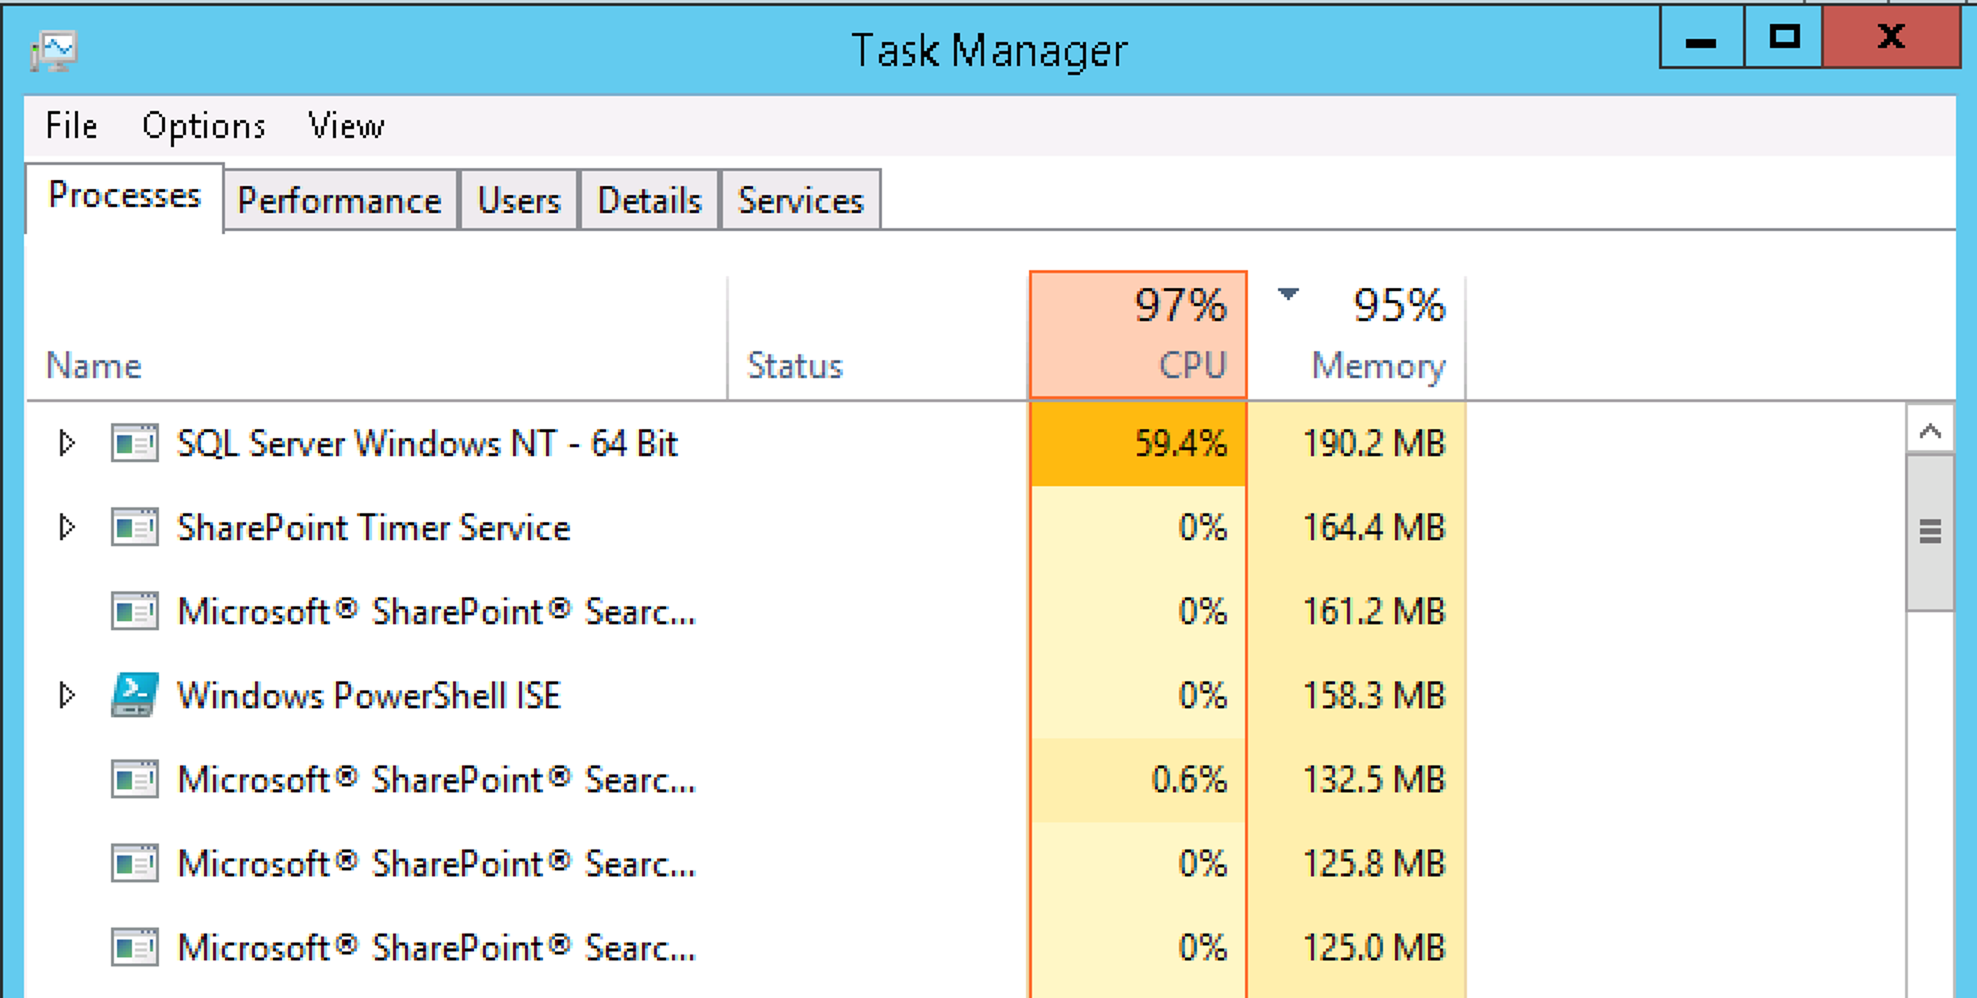Click the icon of the 161.2 MB SharePoint Search process
Image resolution: width=1977 pixels, height=998 pixels.
pyautogui.click(x=134, y=611)
